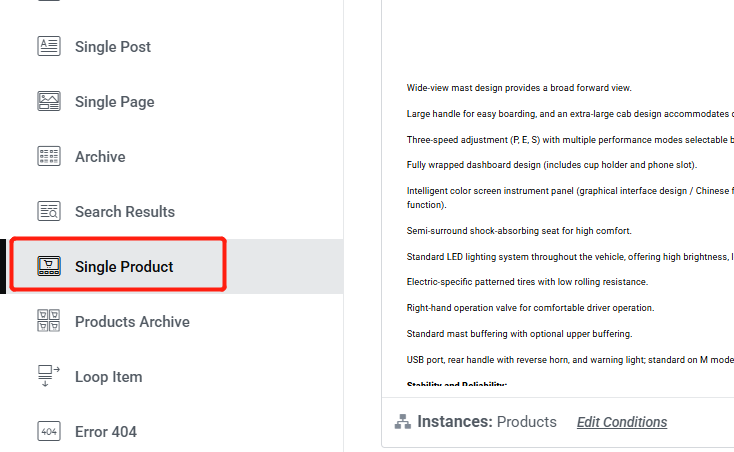Viewport: 734px width, 452px height.
Task: Click the Instances: Products label
Action: coord(487,422)
